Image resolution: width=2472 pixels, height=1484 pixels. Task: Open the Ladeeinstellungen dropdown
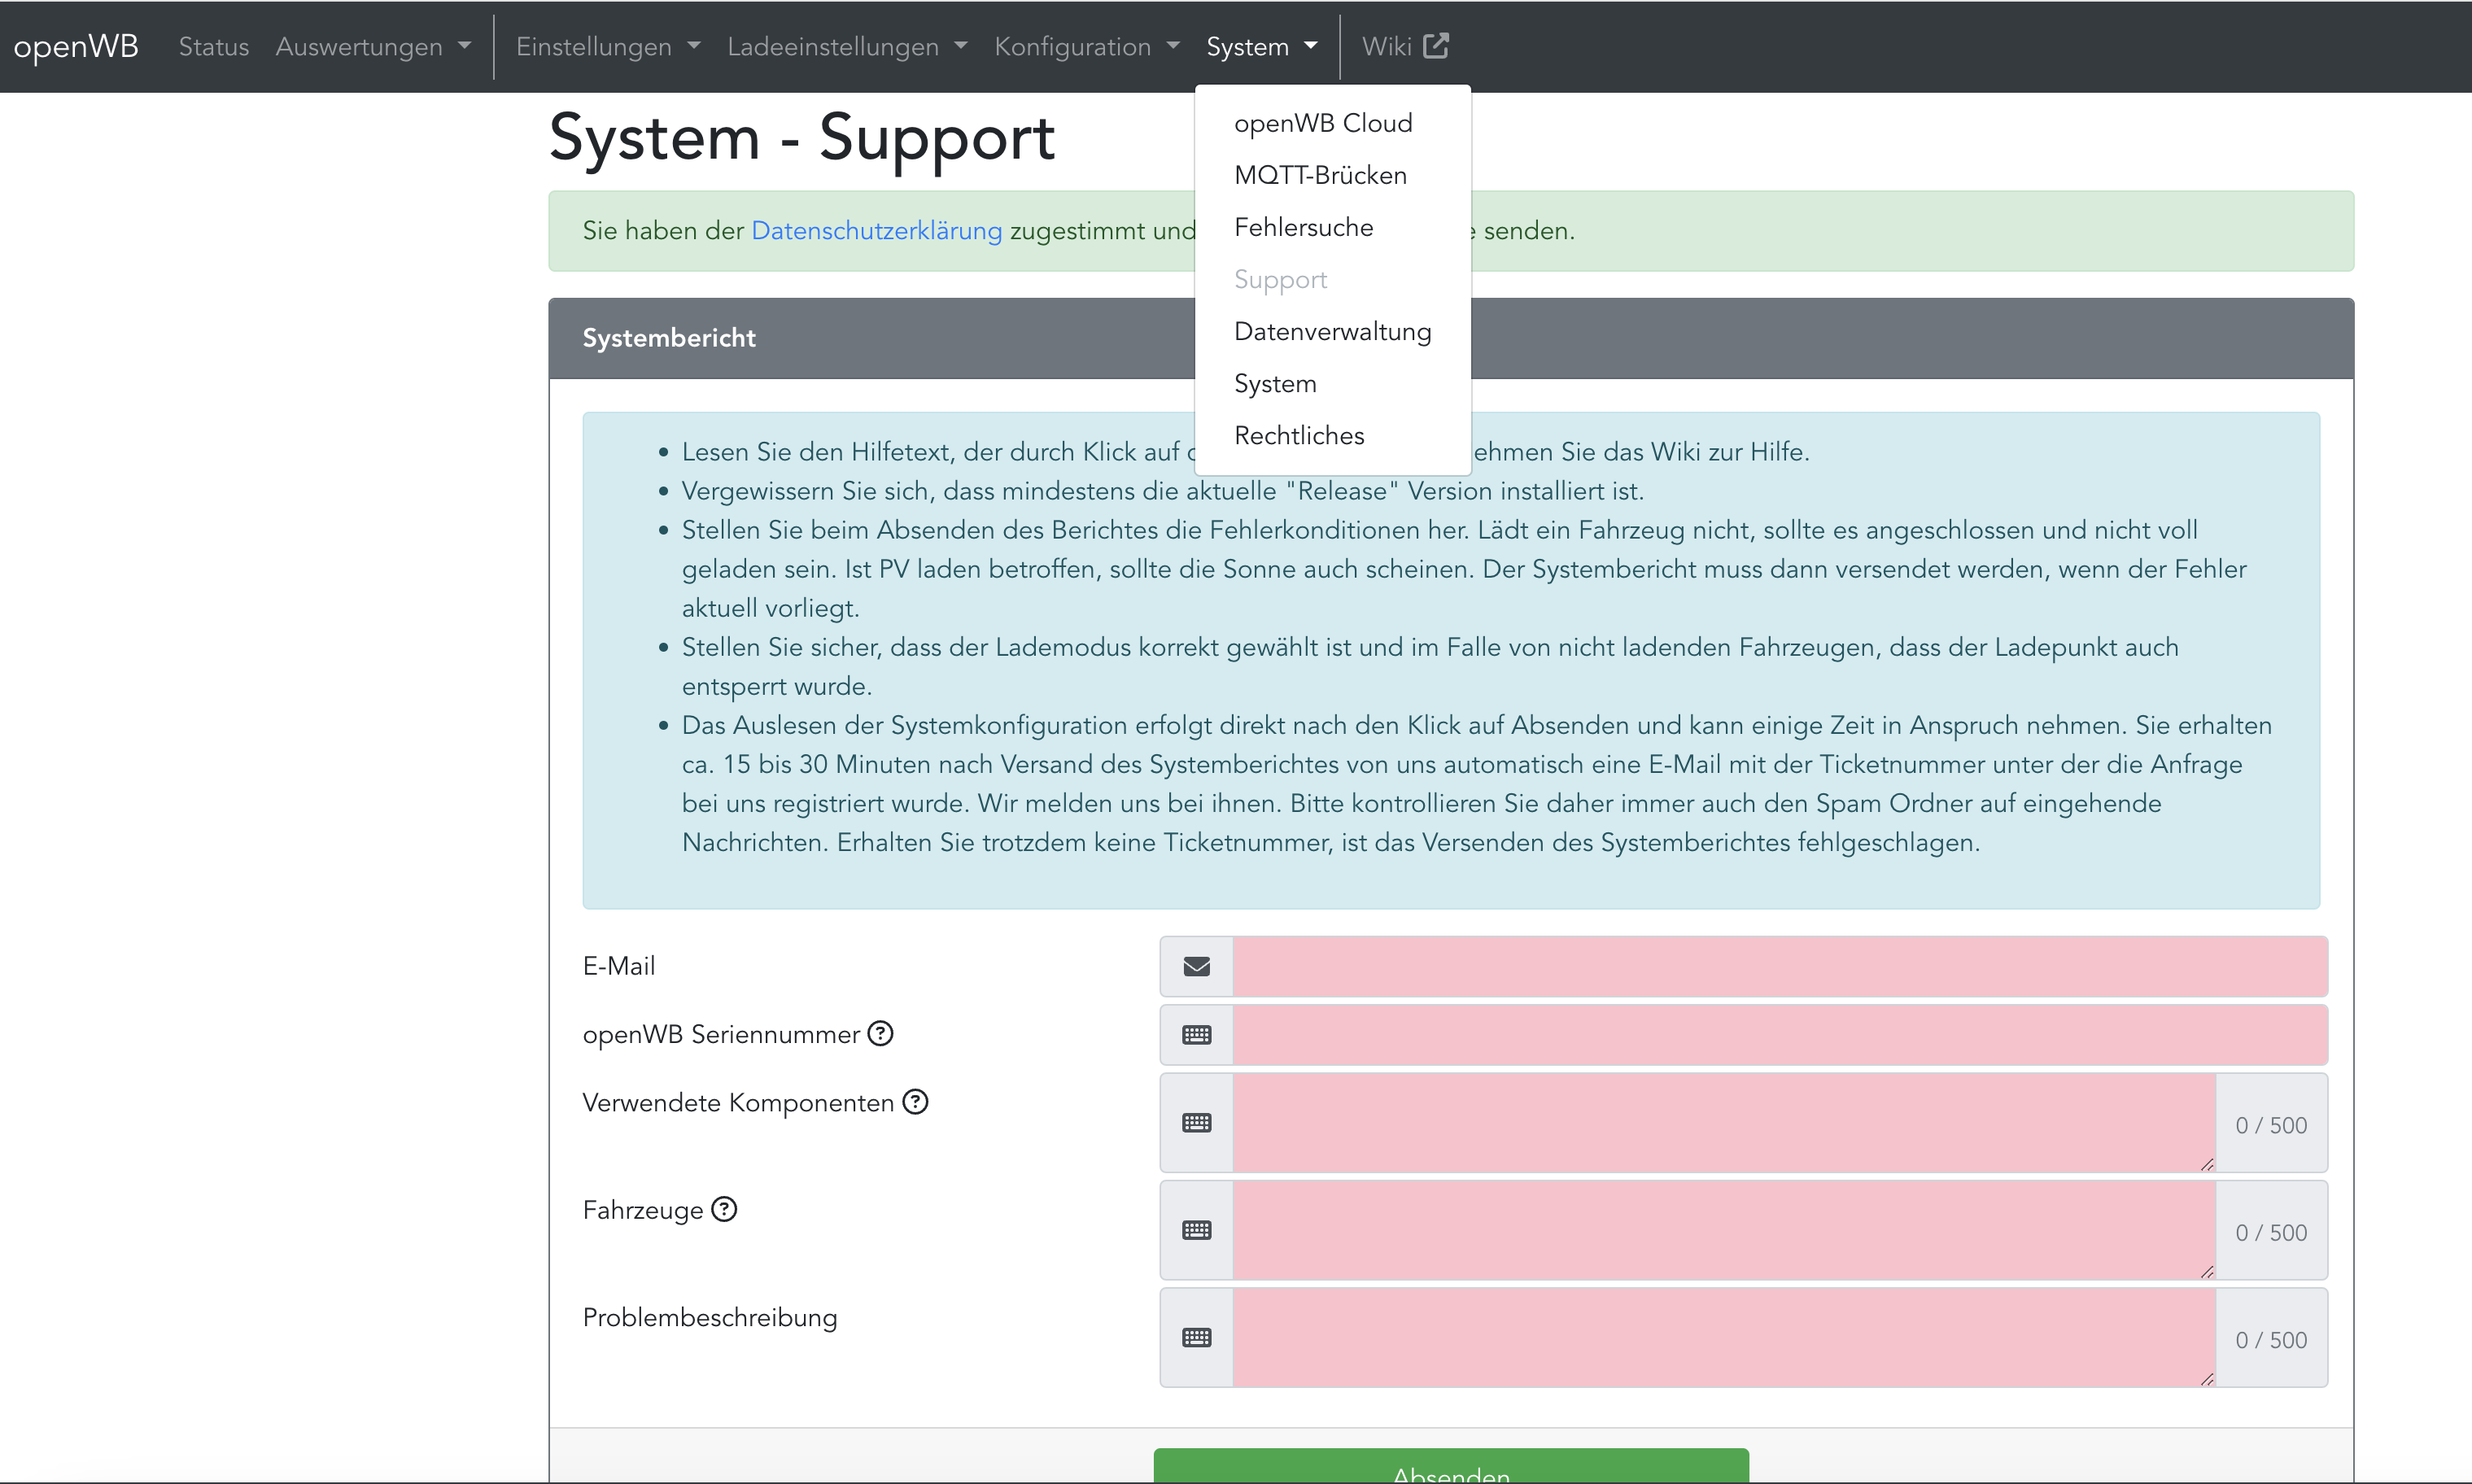tap(846, 46)
